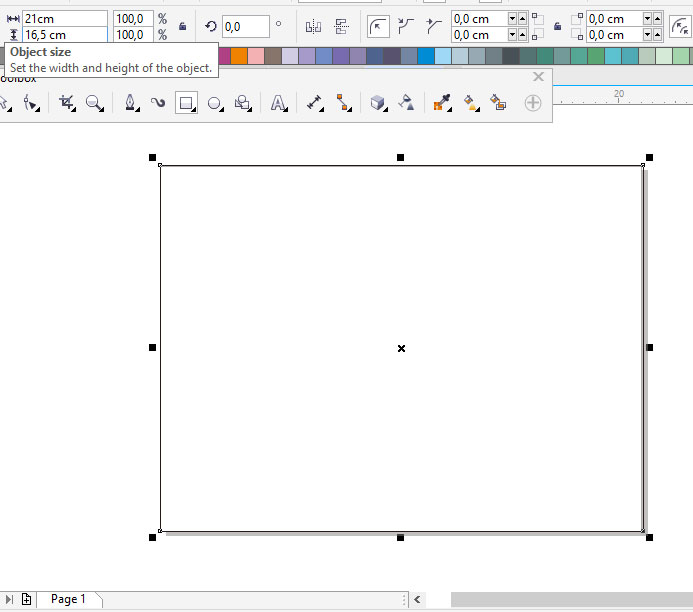This screenshot has width=693, height=612.
Task: Click the horizontal scrollbar thumb
Action: (572, 600)
